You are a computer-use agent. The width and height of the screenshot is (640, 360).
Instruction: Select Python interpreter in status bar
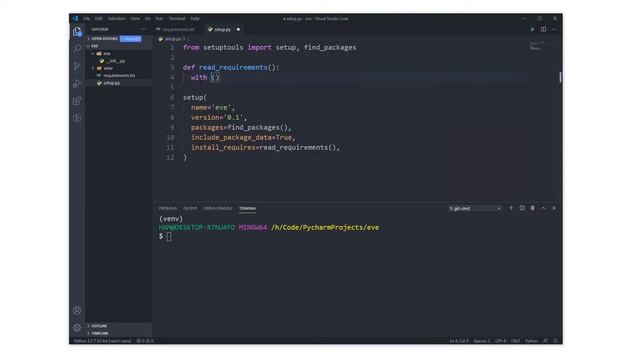[102, 341]
